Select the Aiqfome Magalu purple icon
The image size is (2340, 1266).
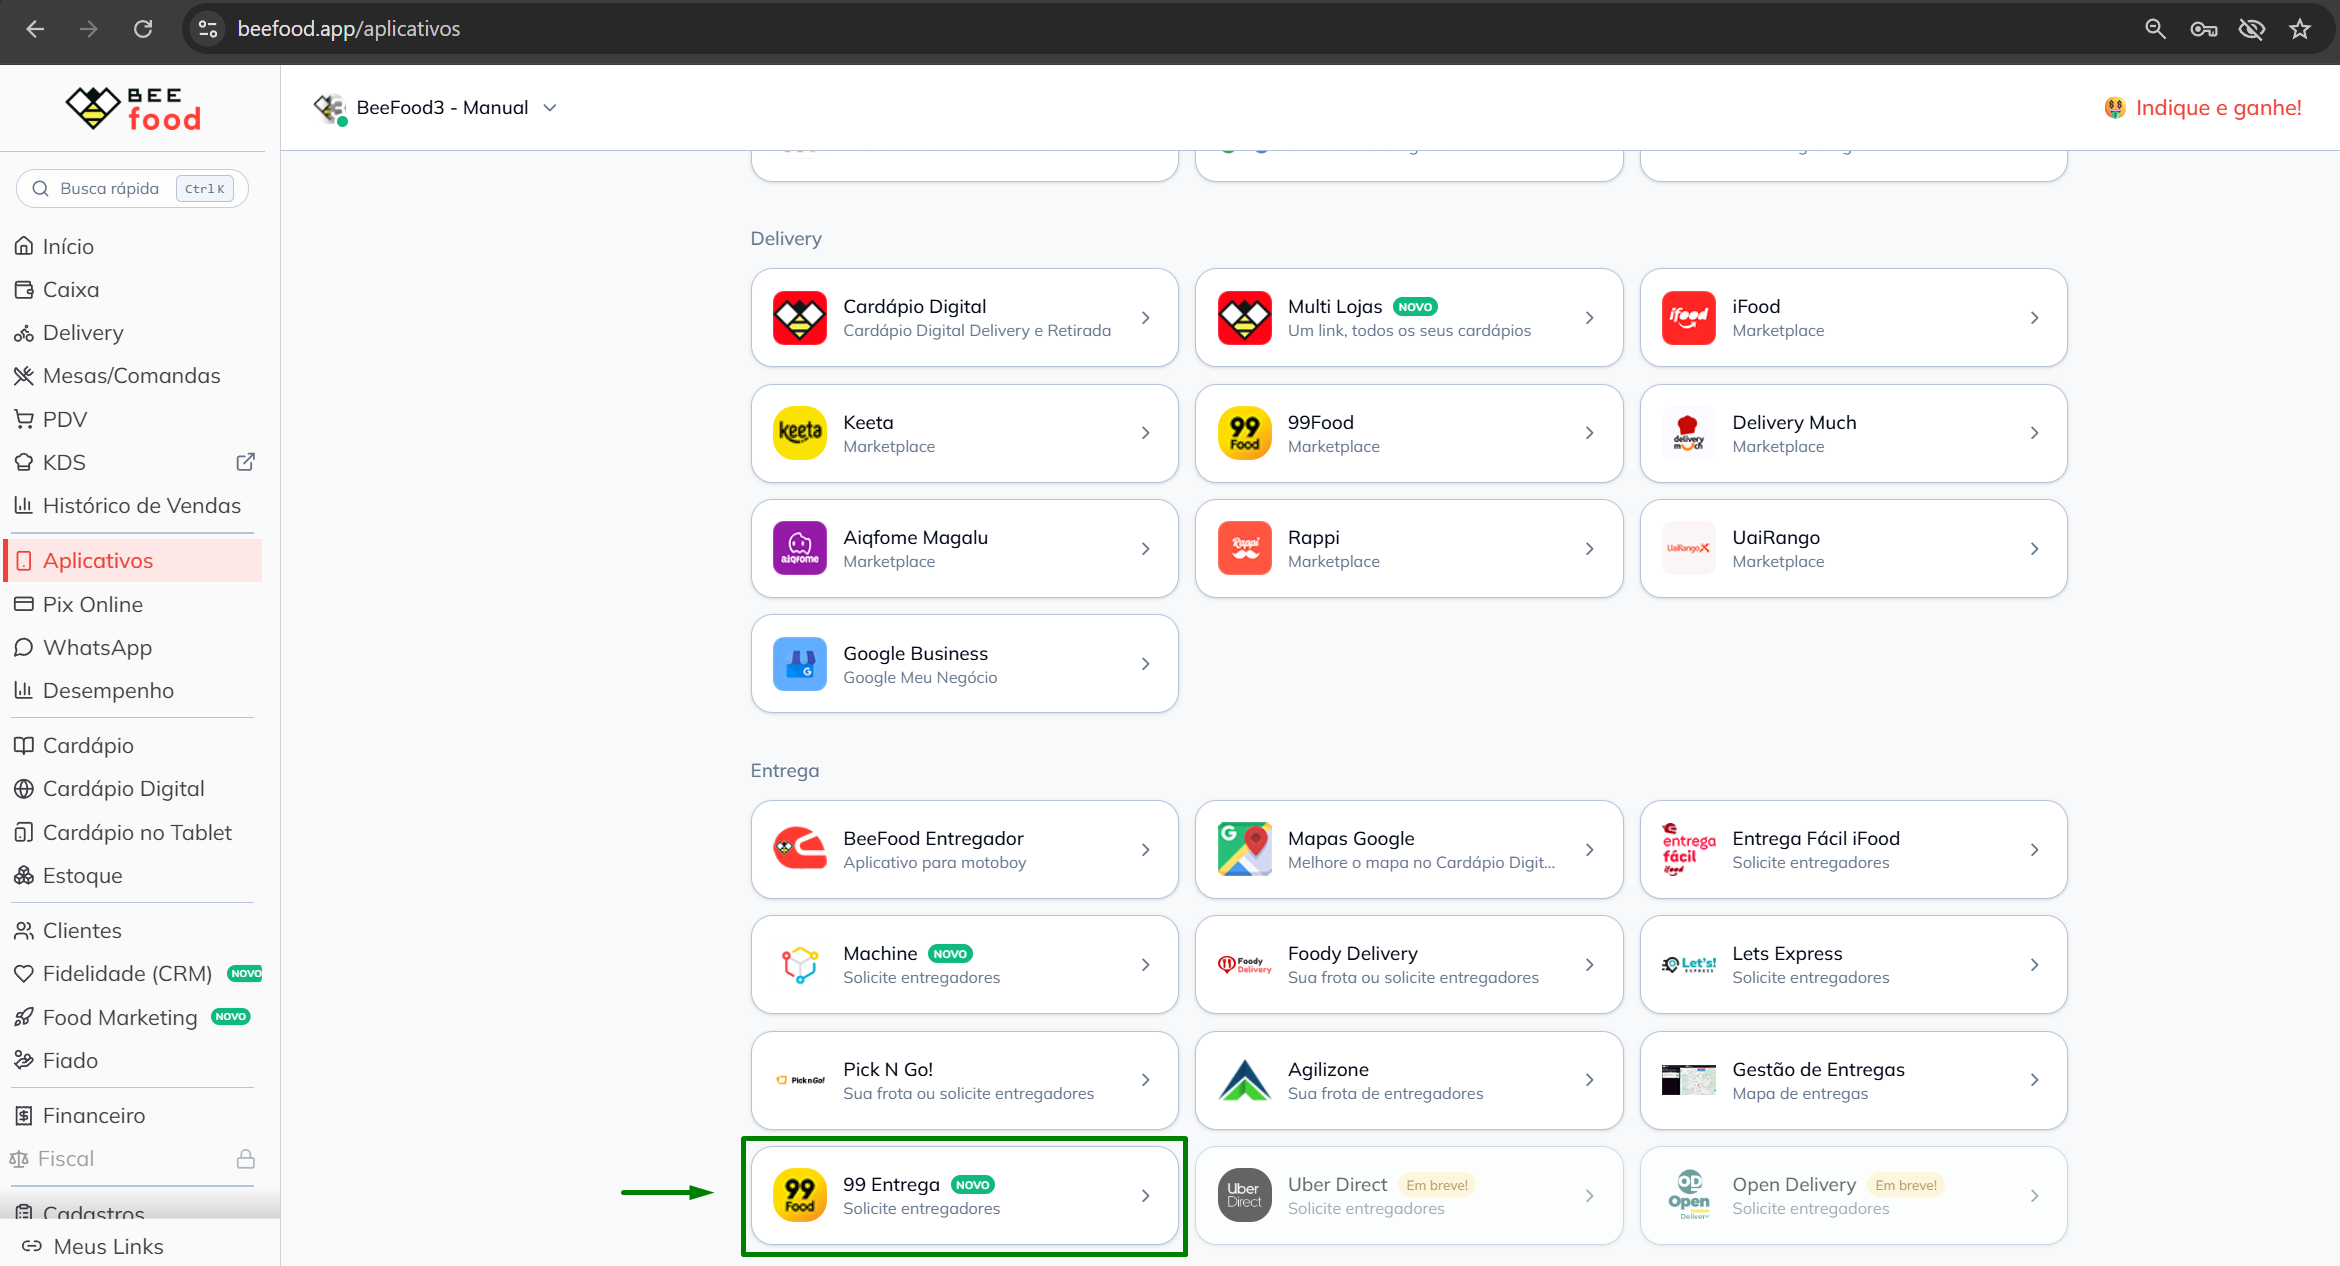click(x=799, y=548)
